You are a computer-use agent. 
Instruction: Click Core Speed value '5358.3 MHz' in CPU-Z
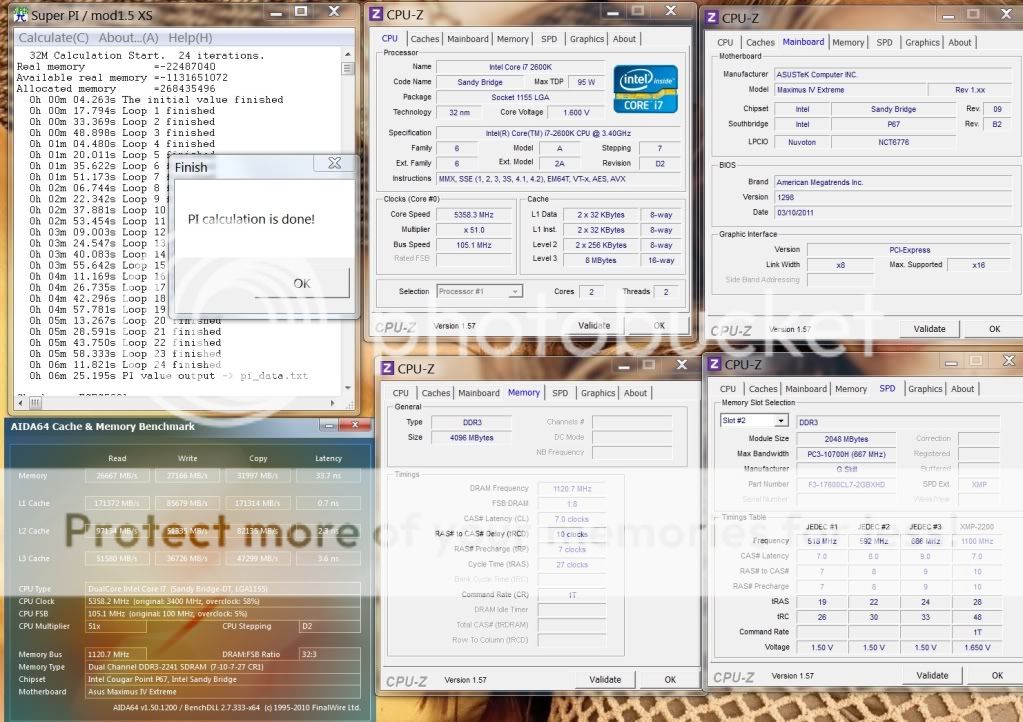coord(474,215)
